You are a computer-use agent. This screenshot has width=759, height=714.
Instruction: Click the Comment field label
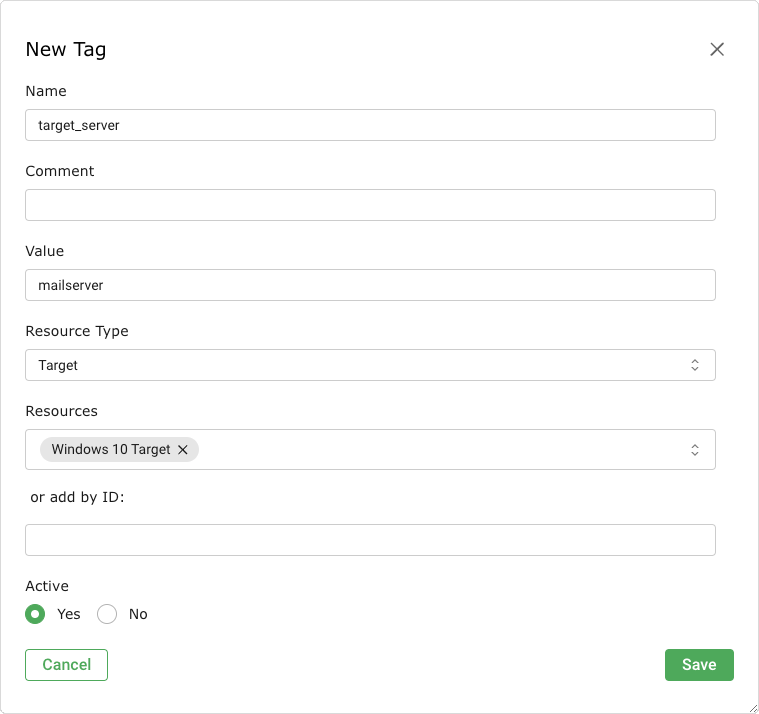click(60, 171)
